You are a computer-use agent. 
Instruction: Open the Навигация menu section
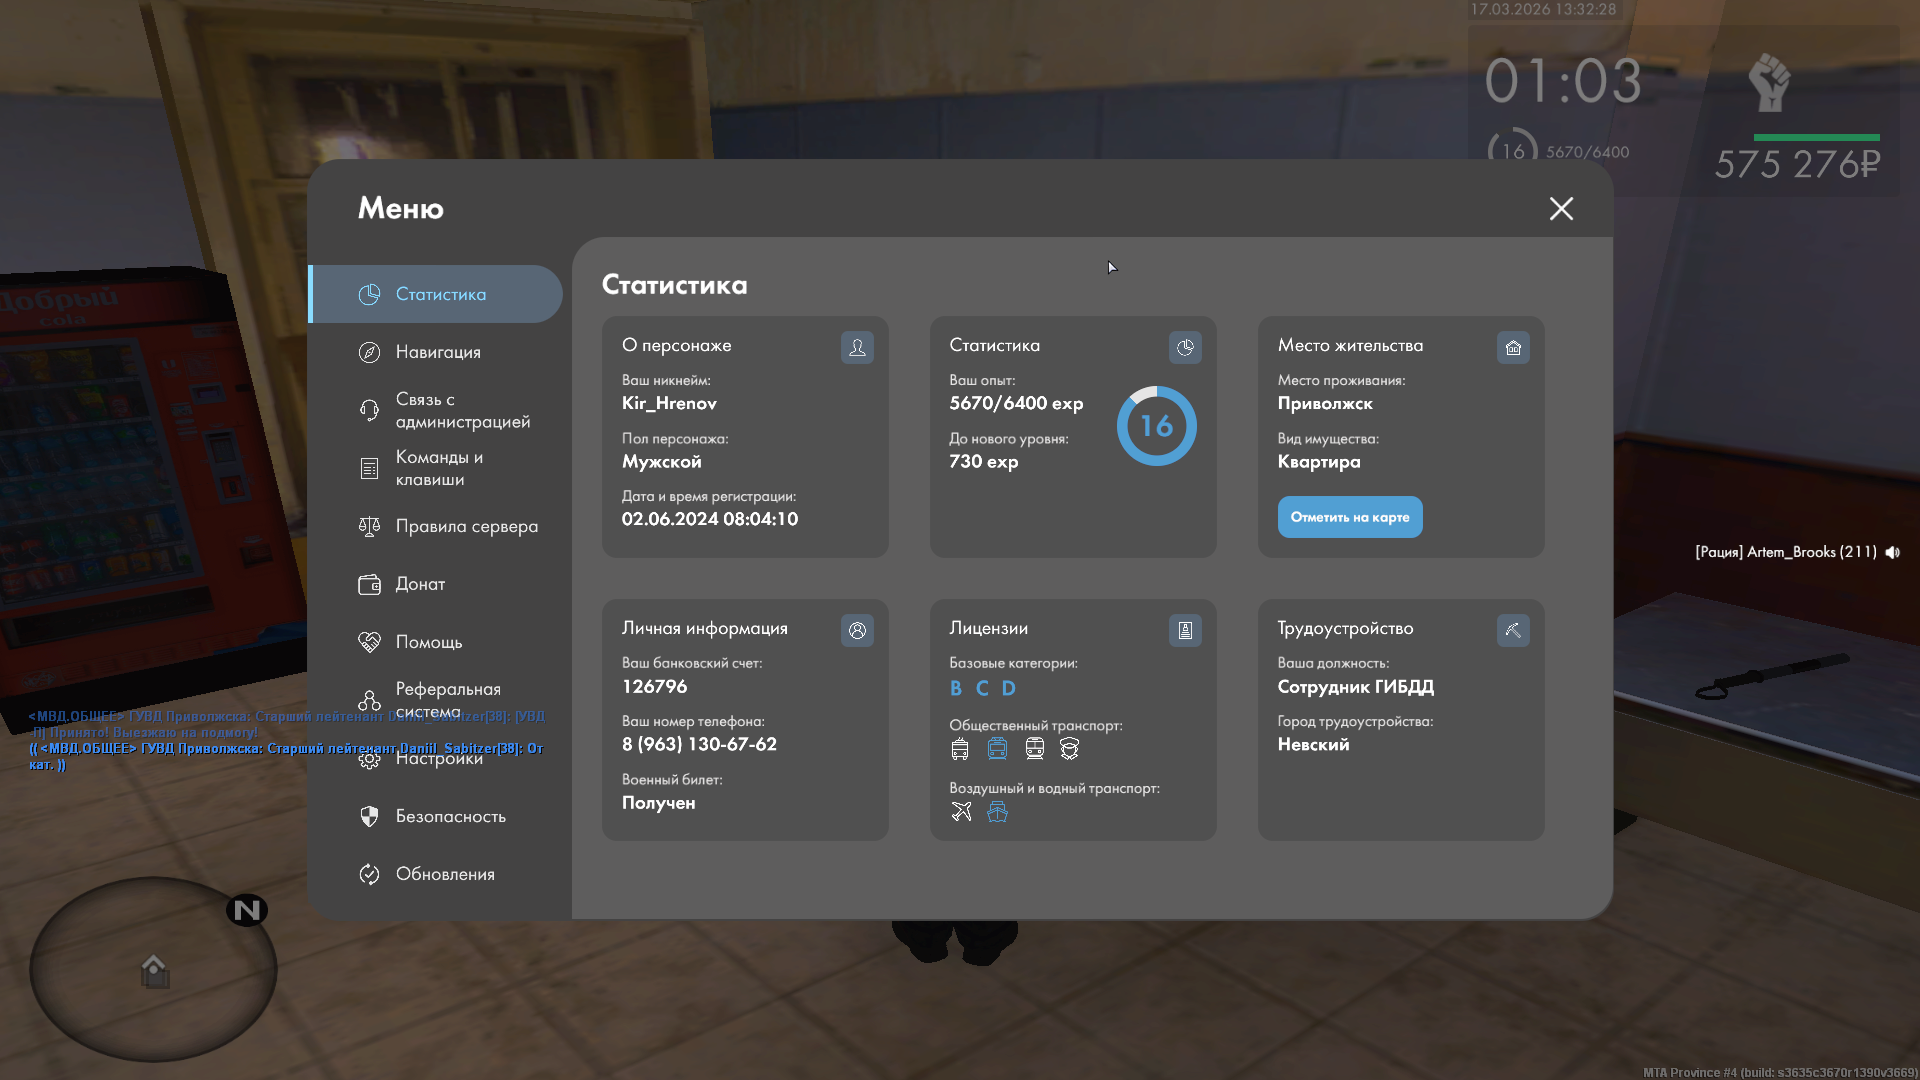438,352
